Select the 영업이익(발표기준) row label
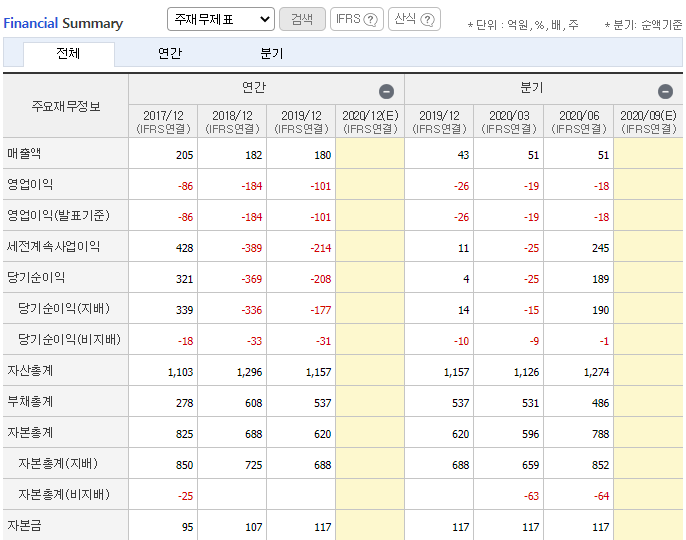Viewport: 686px width, 540px height. click(x=58, y=216)
